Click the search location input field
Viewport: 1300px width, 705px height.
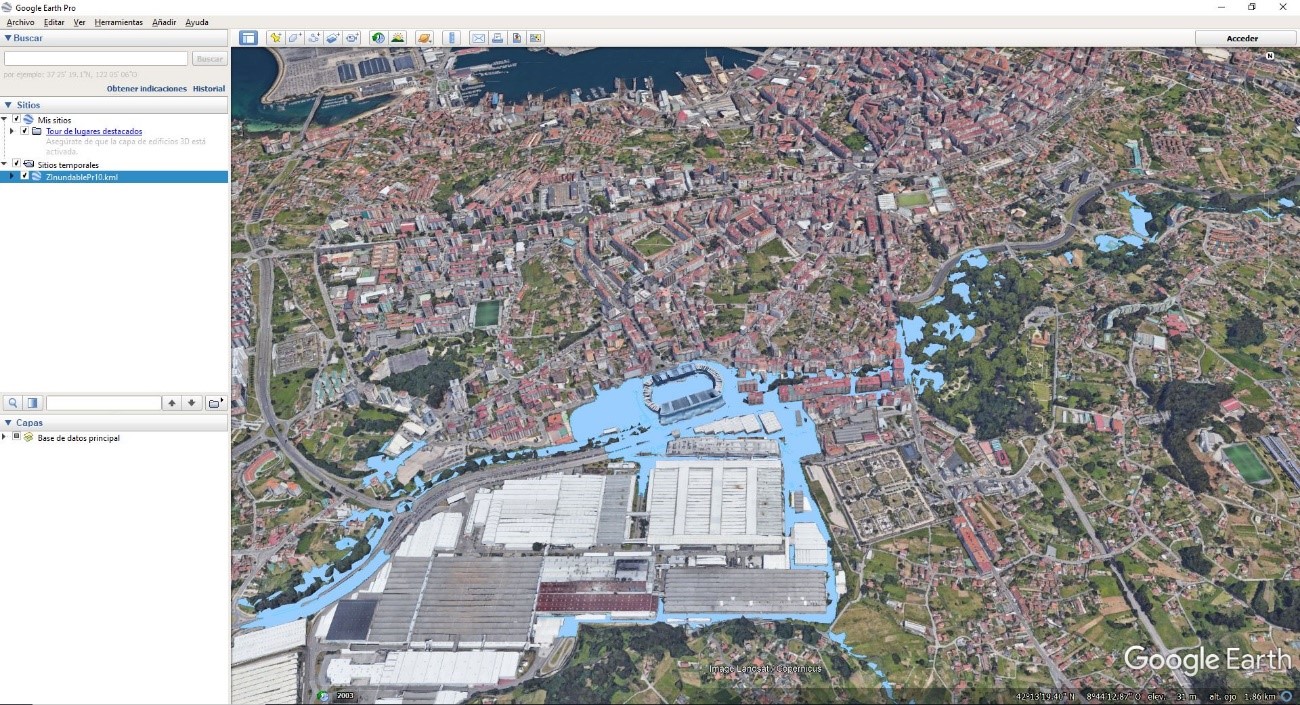96,59
